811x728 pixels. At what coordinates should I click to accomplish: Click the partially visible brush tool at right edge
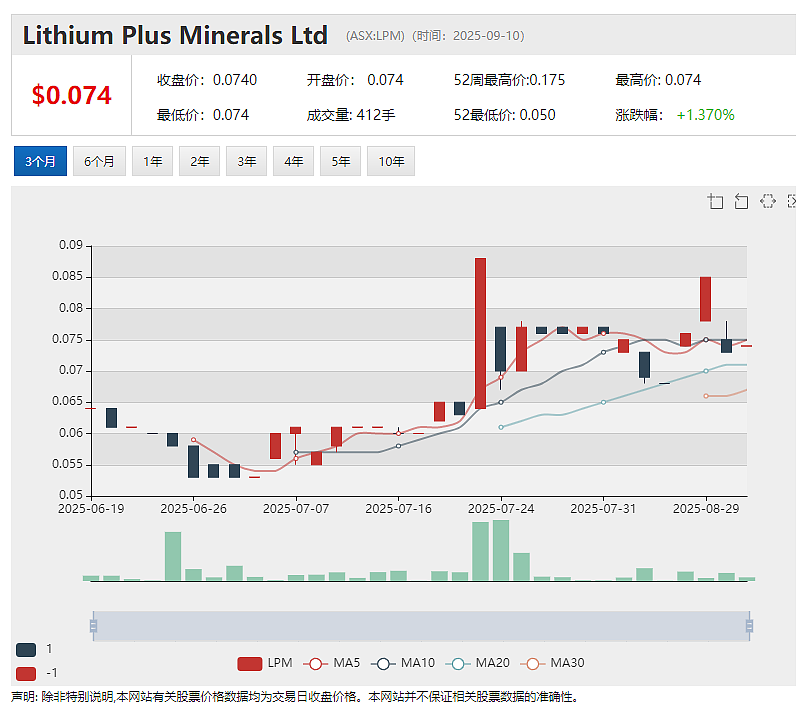point(791,201)
